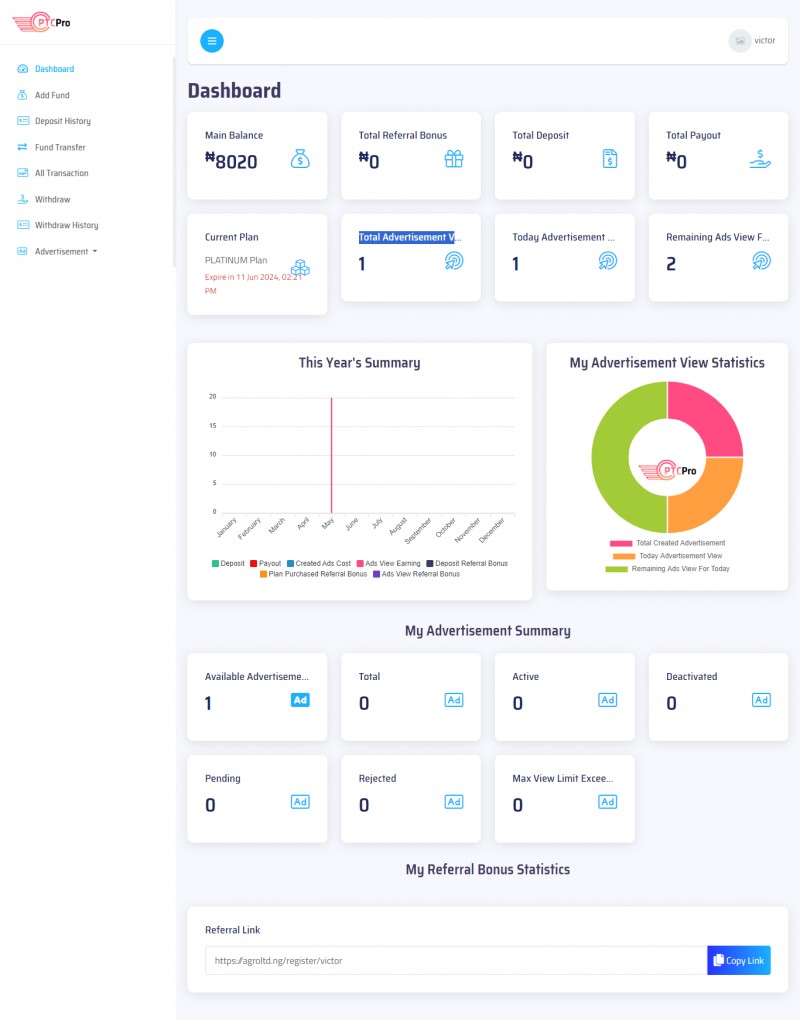Open Withdraw page from sidebar

tap(53, 199)
